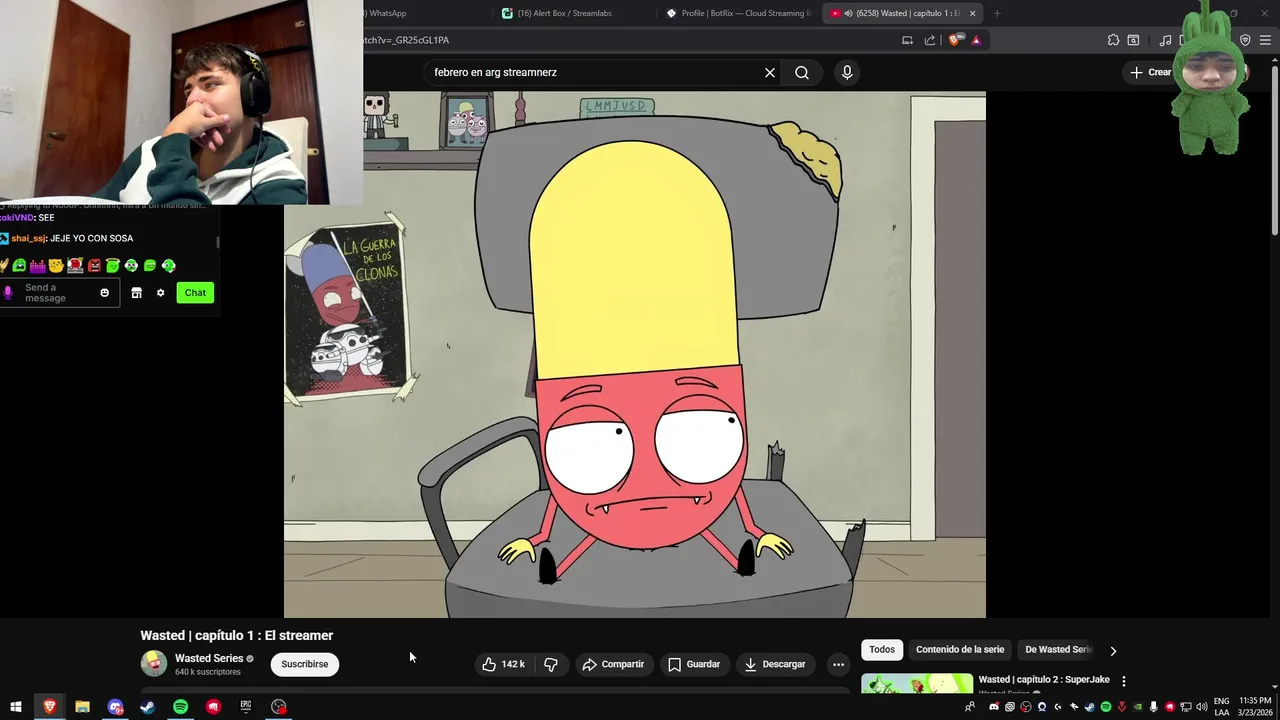Open the media control music note icon
This screenshot has width=1280, height=720.
click(1165, 40)
